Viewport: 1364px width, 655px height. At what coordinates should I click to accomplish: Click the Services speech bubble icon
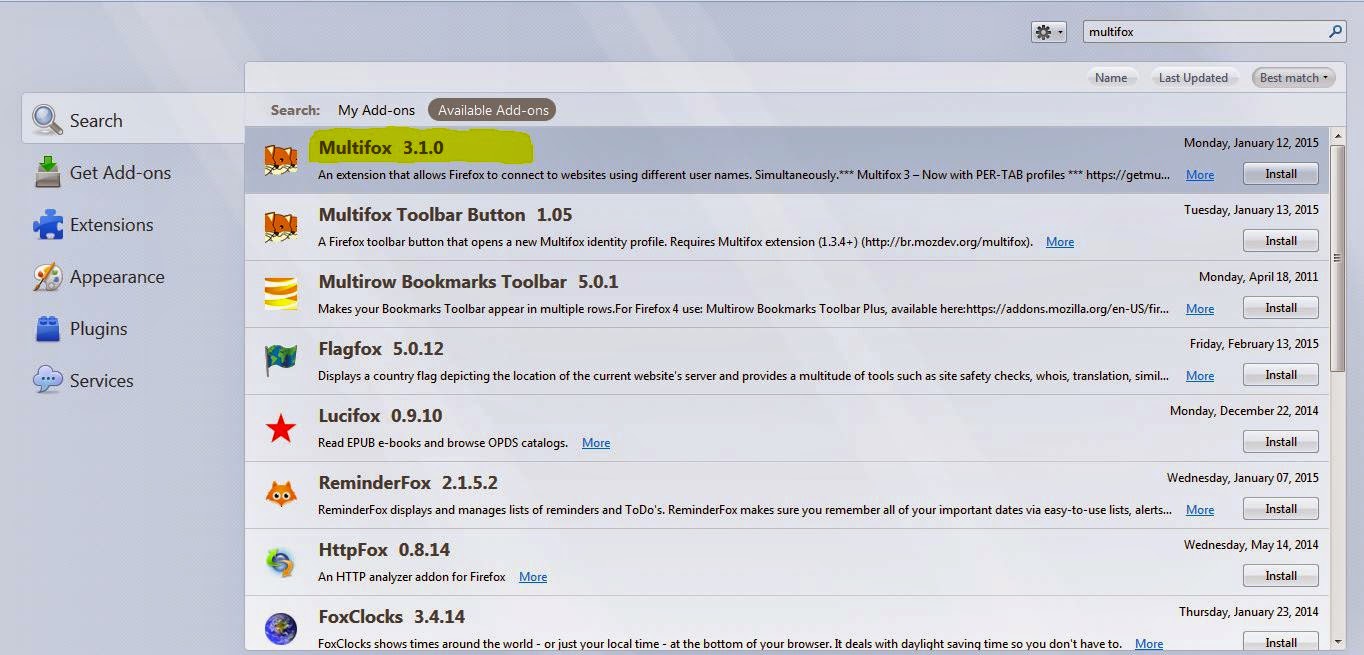47,380
